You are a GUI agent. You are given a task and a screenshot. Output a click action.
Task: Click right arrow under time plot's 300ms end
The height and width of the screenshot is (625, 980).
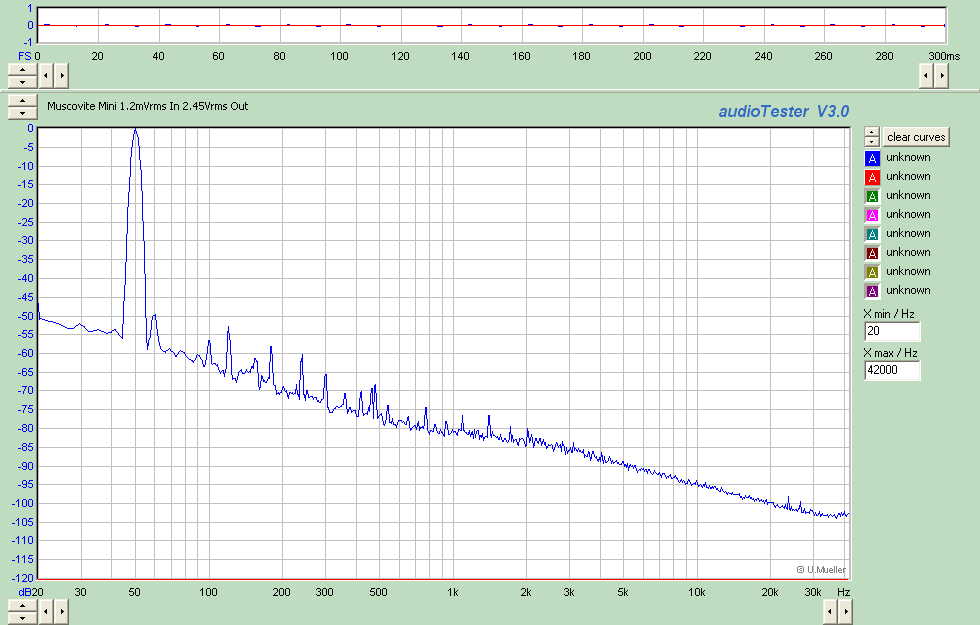pos(941,76)
